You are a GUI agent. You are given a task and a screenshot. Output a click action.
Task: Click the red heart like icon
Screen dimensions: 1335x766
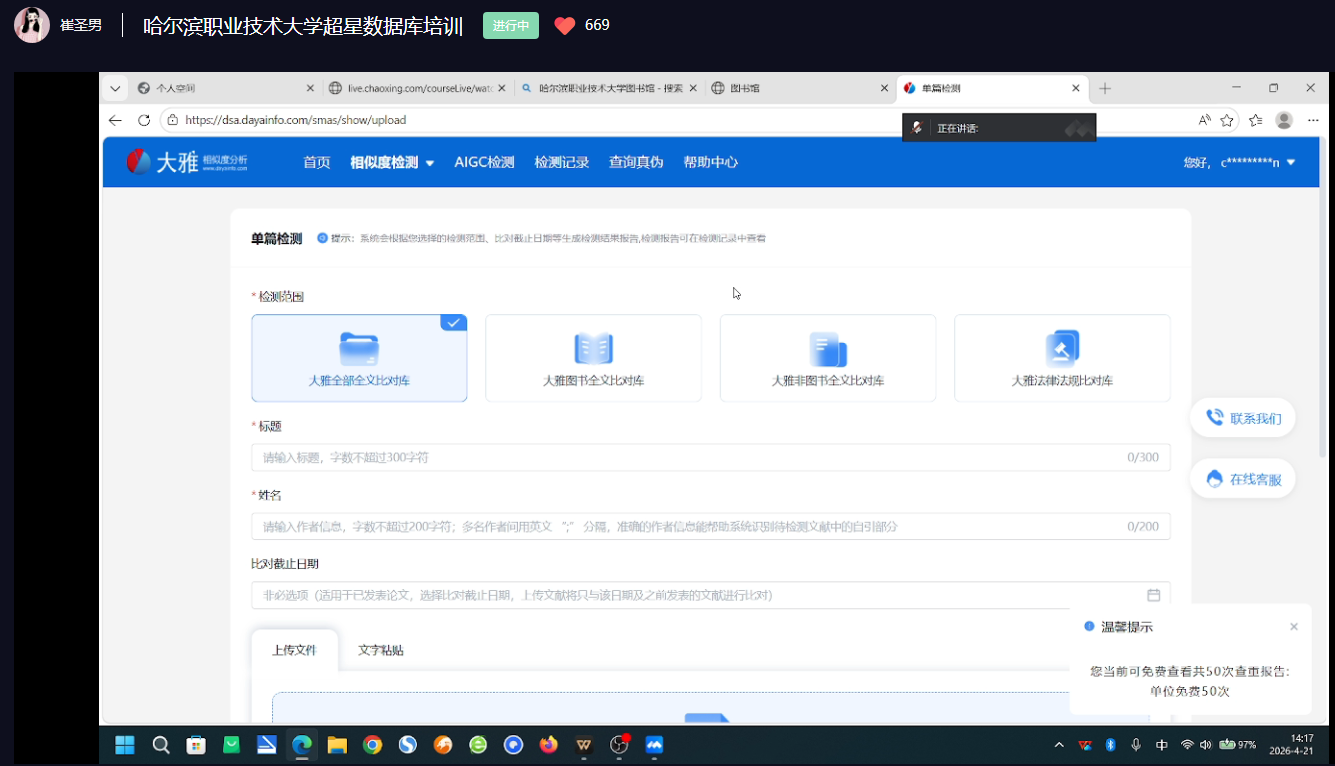(x=565, y=26)
